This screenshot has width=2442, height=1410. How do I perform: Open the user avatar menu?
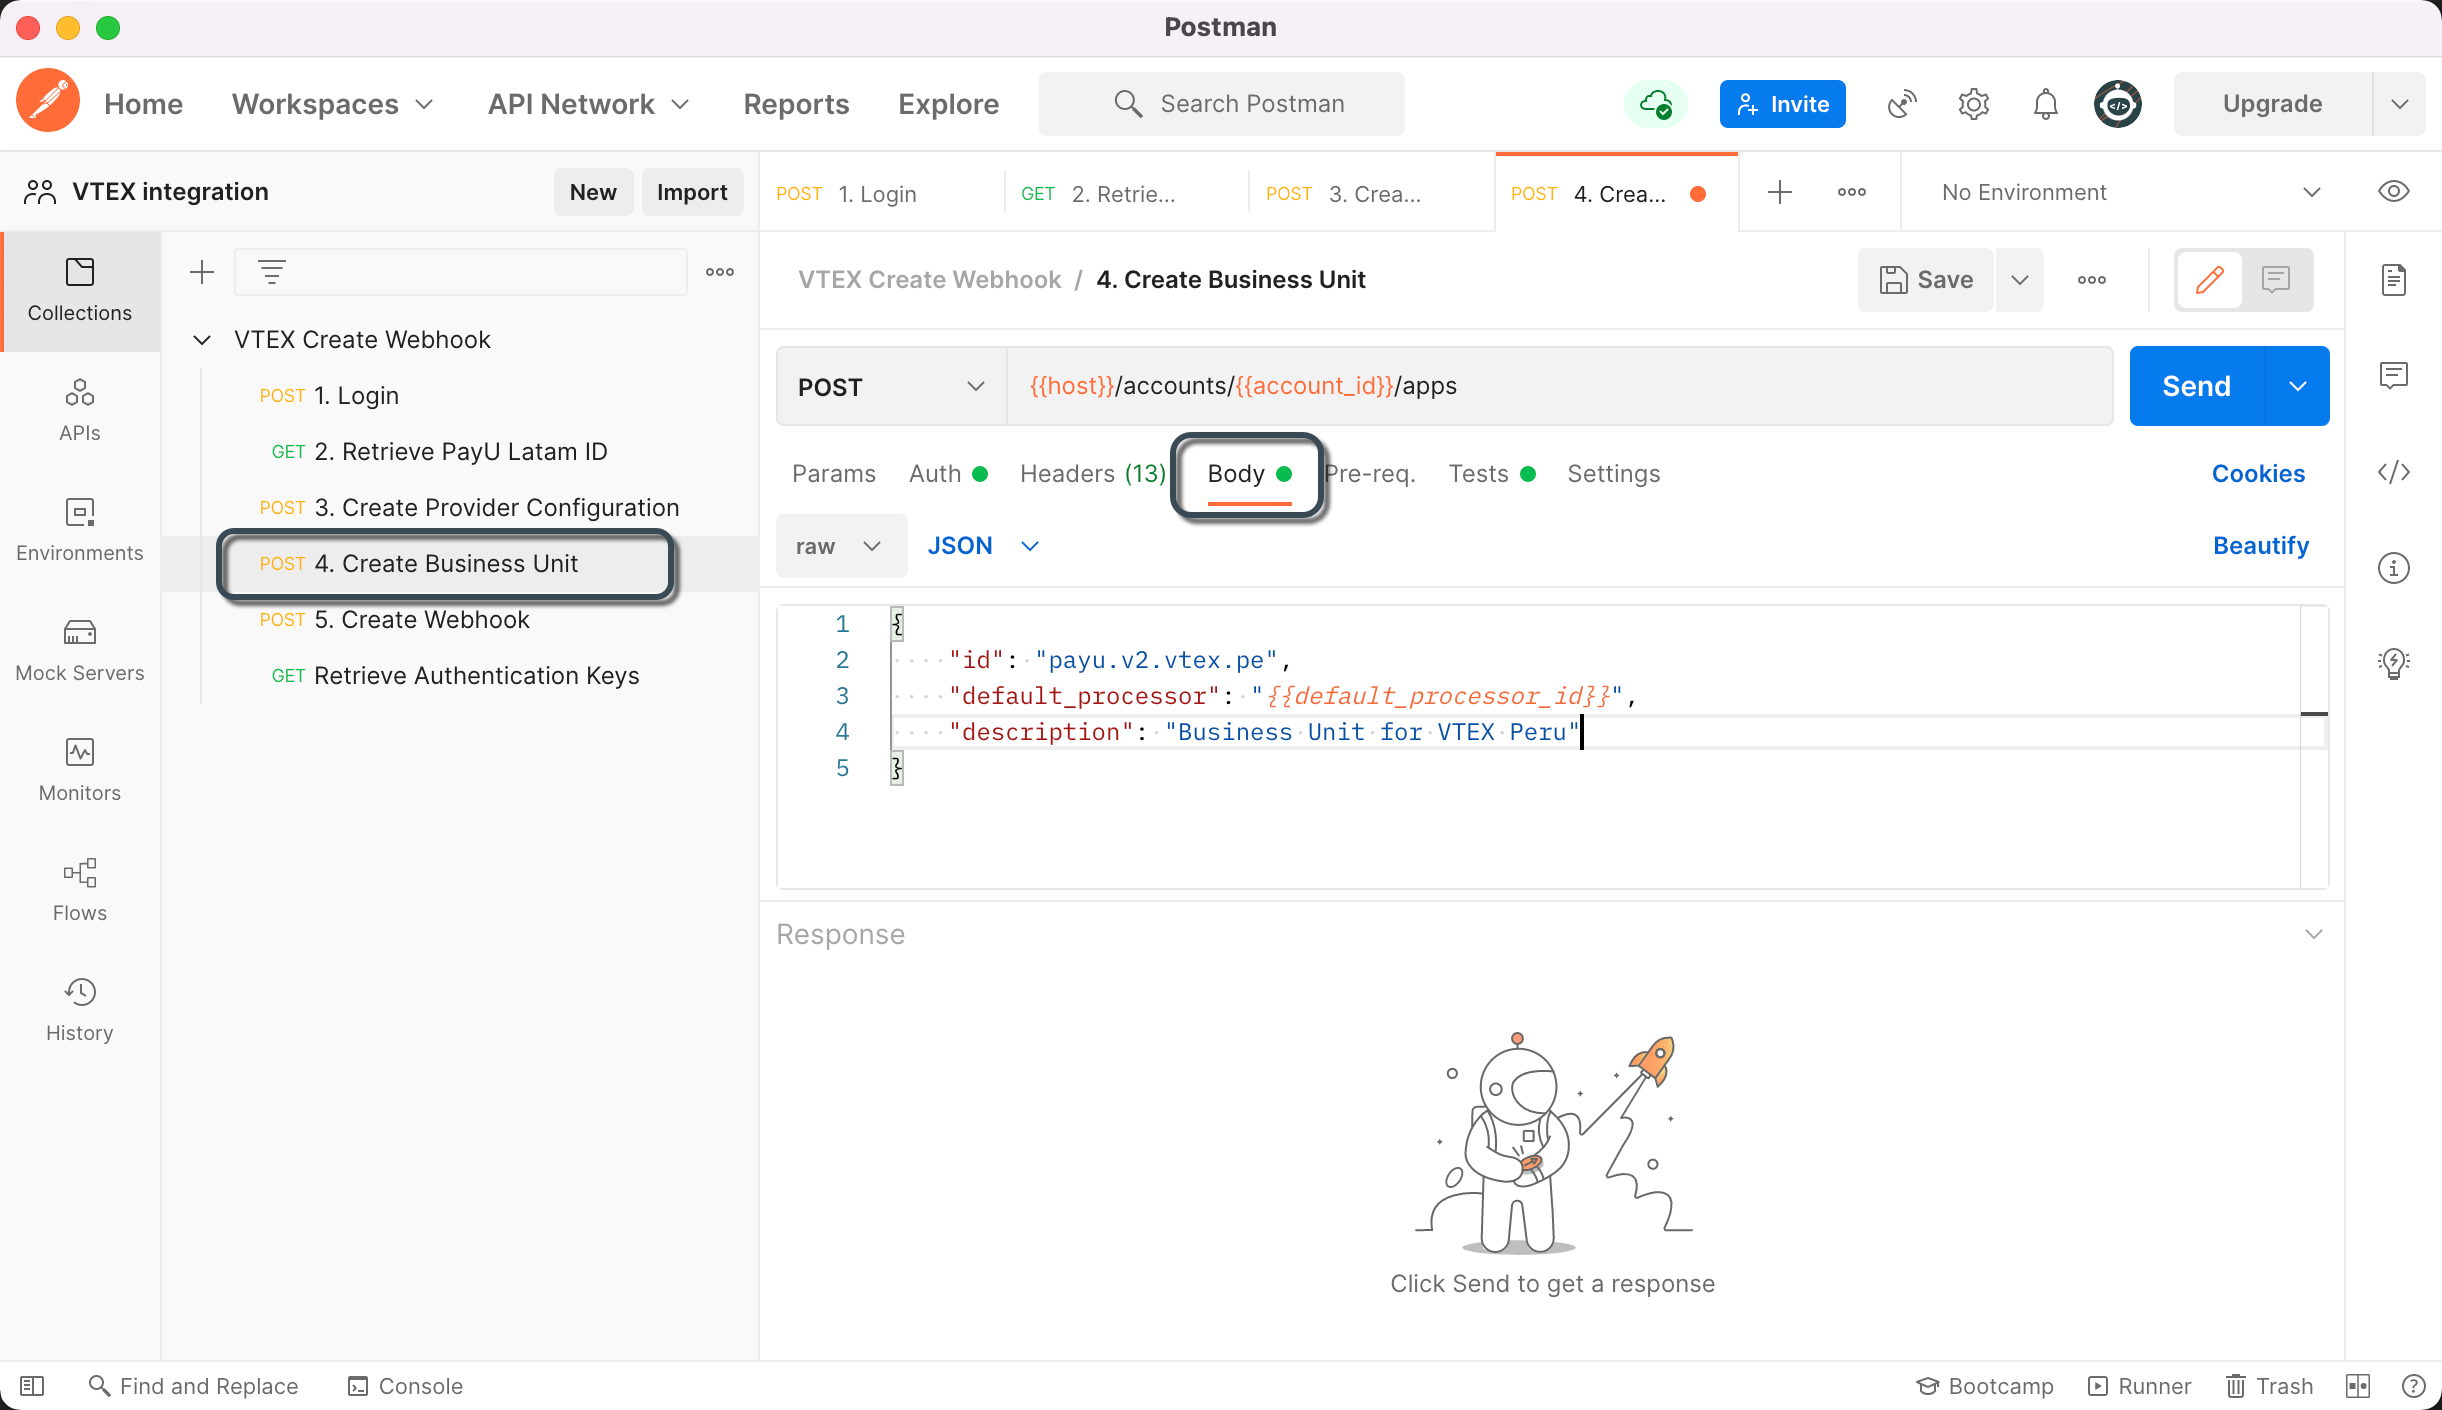2117,104
